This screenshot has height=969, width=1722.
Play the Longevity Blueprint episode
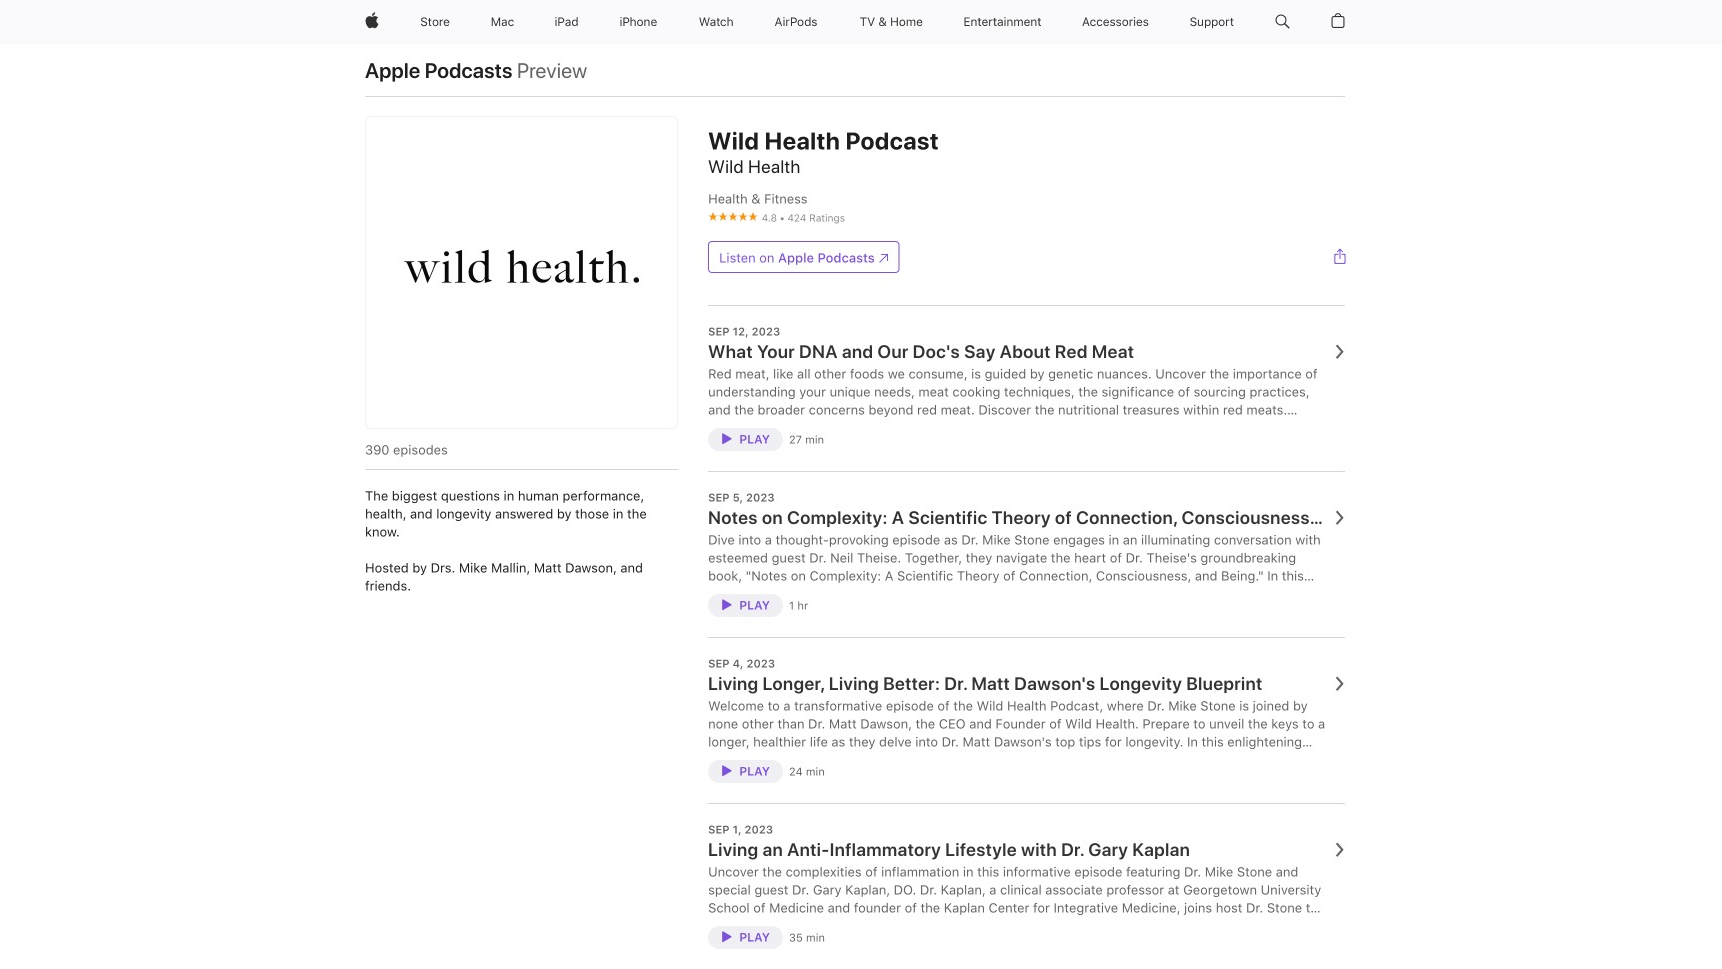(x=745, y=771)
